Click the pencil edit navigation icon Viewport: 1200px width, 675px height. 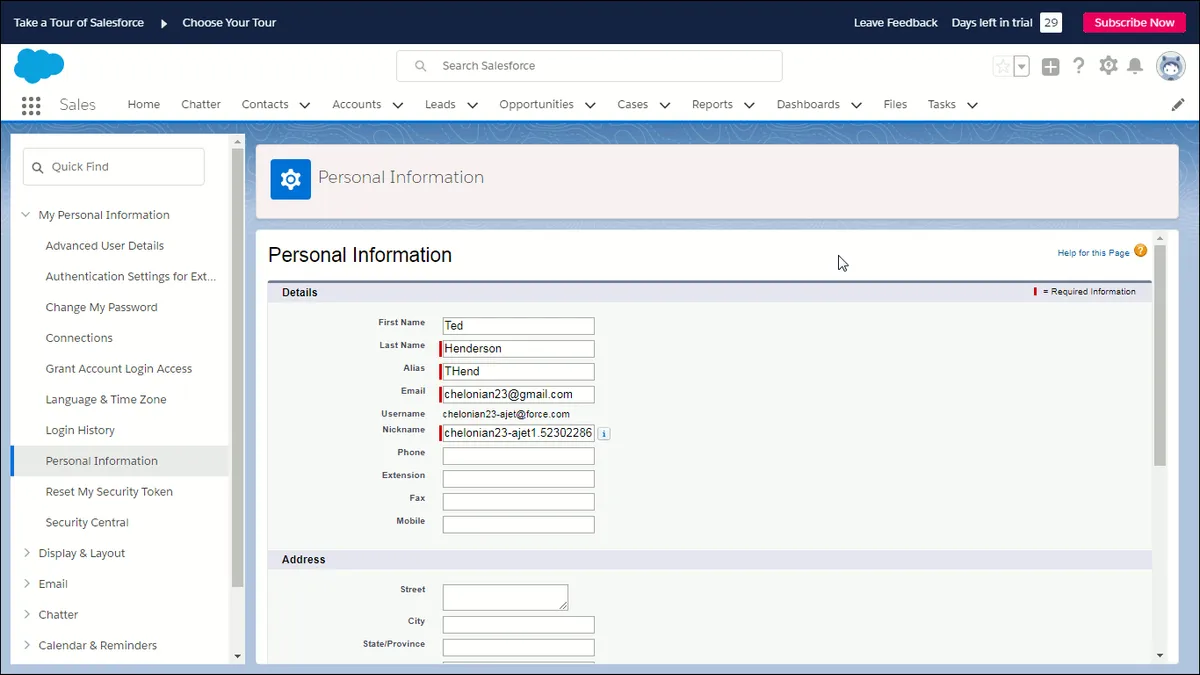click(1178, 104)
